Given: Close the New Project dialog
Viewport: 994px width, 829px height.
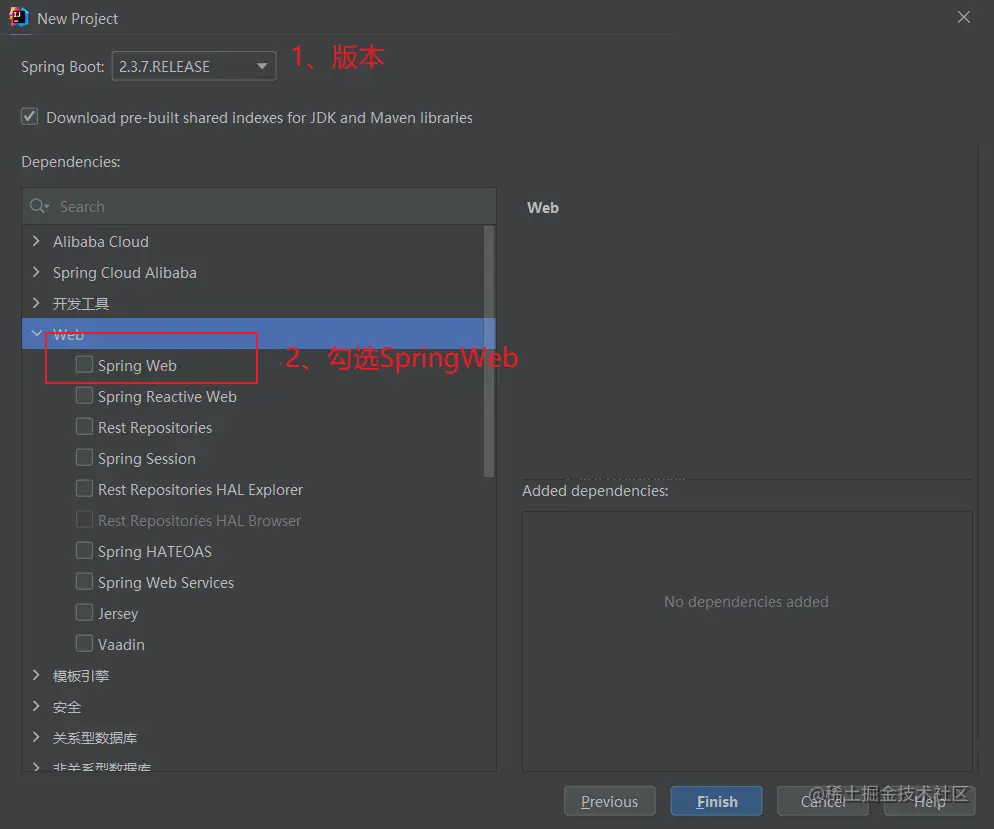Looking at the screenshot, I should 964,17.
